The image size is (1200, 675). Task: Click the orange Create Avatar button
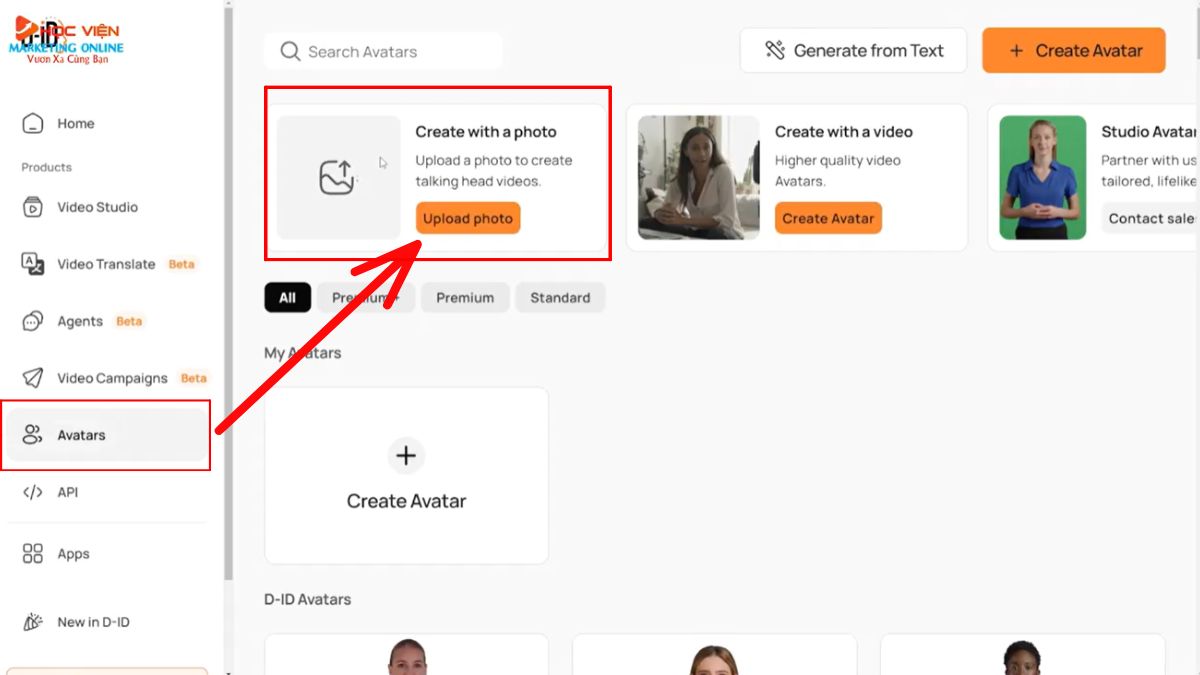[1073, 50]
